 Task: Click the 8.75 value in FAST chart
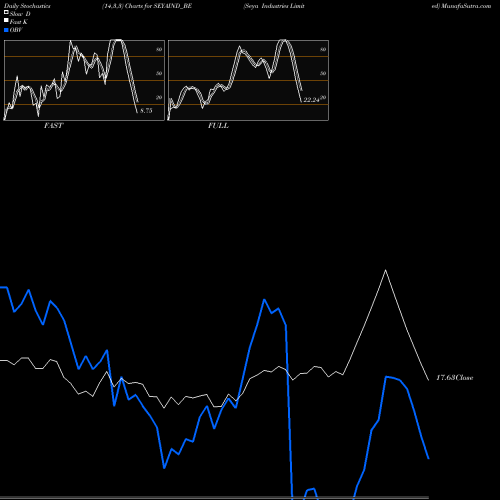click(x=146, y=111)
